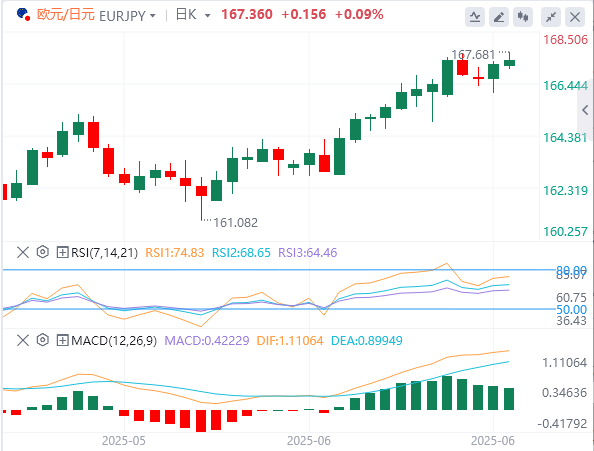Image resolution: width=594 pixels, height=451 pixels.
Task: Remove the MACD indicator panel
Action: coord(23,340)
